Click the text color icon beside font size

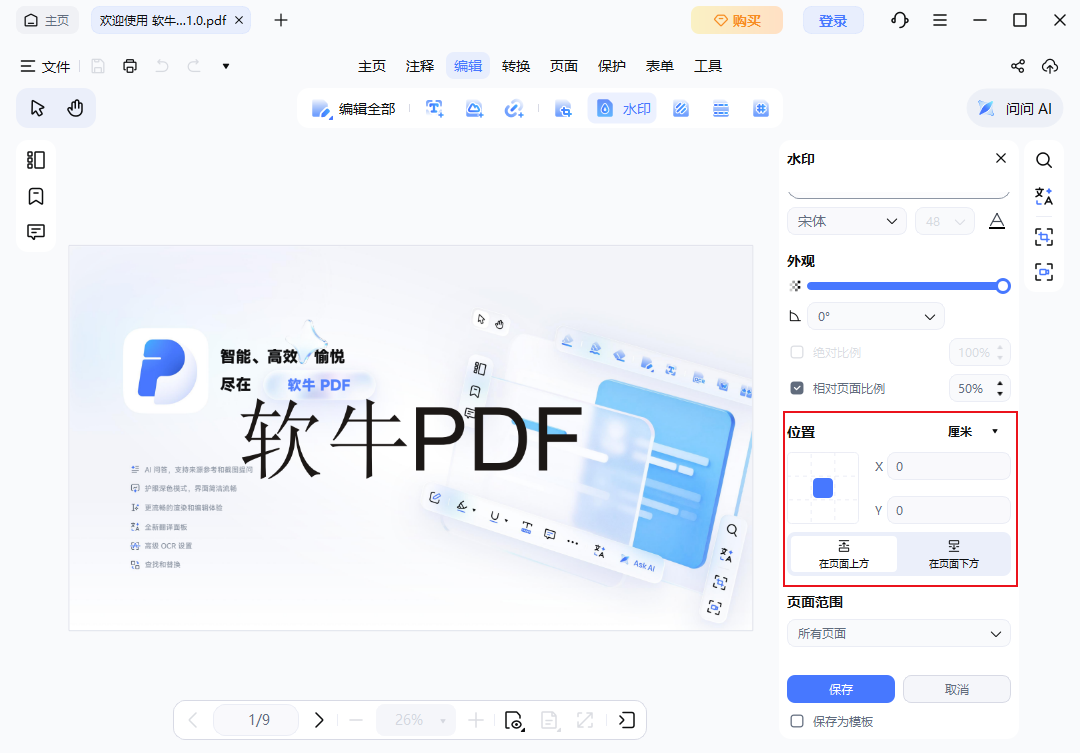tap(997, 221)
